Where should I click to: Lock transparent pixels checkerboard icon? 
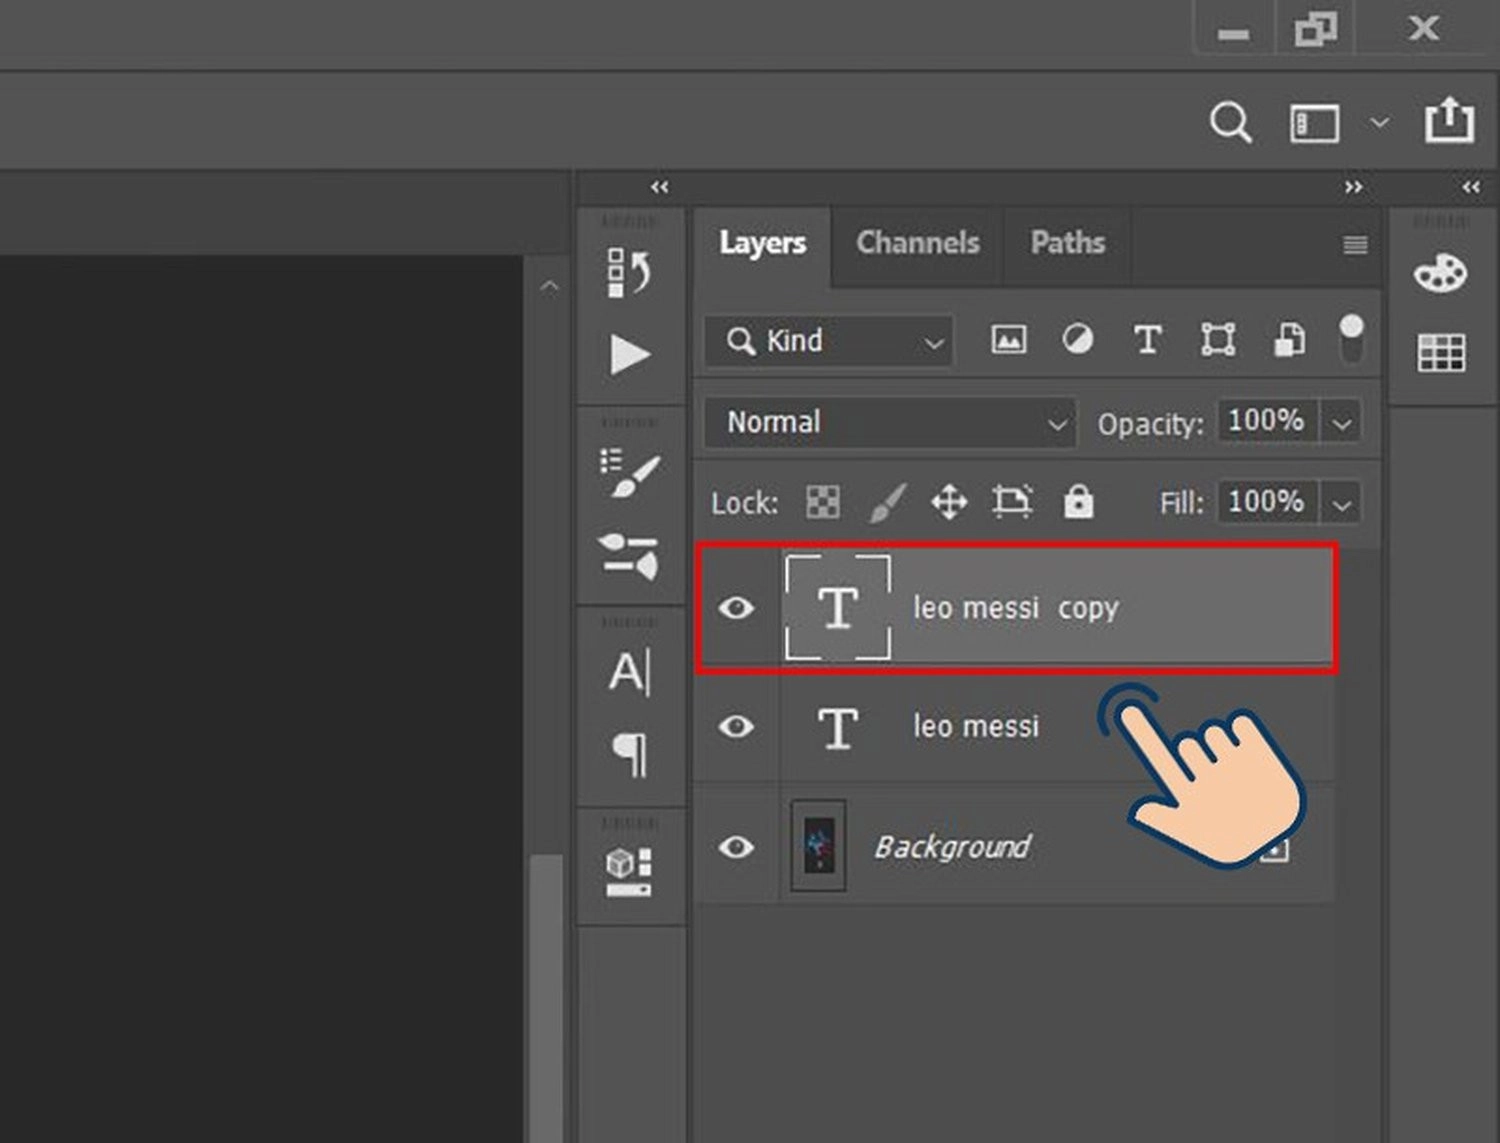tap(823, 502)
